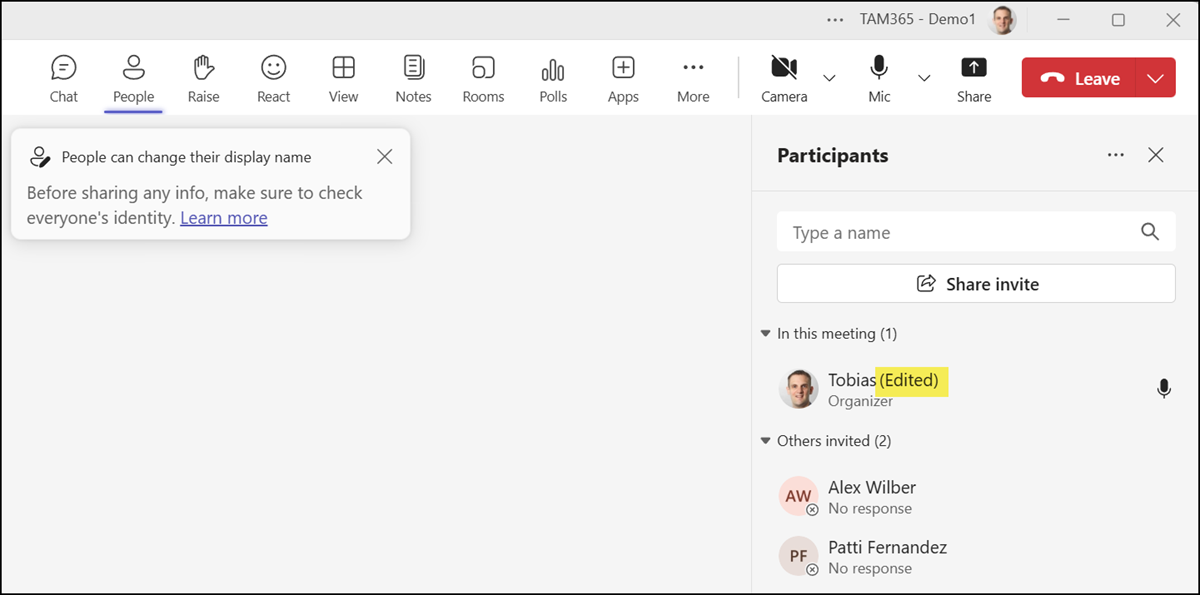
Task: Mute the Mic in toolbar
Action: click(879, 79)
